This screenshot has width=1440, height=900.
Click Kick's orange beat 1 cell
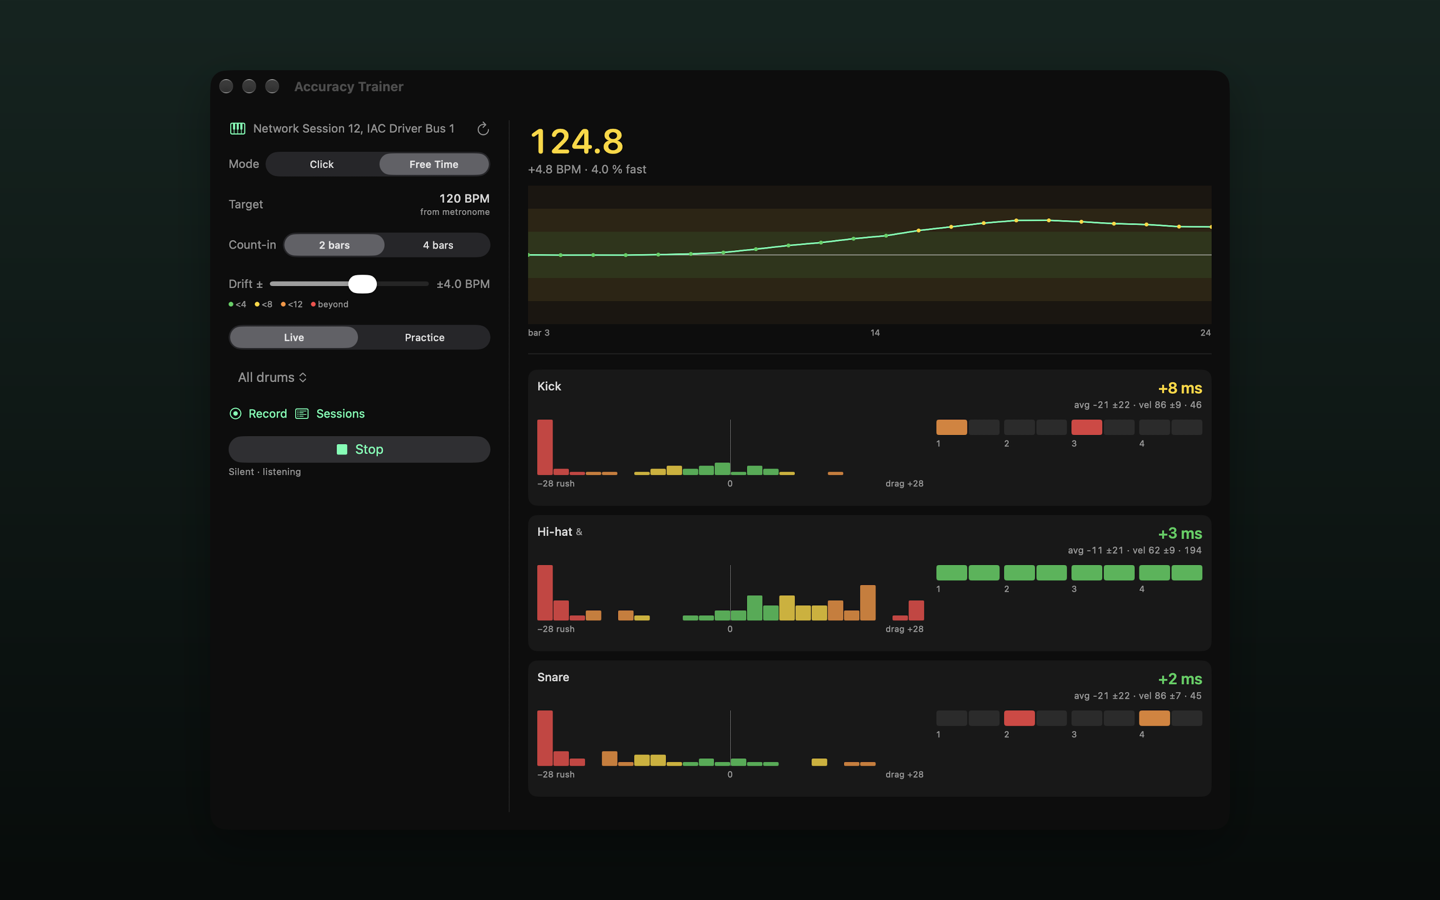pos(951,427)
